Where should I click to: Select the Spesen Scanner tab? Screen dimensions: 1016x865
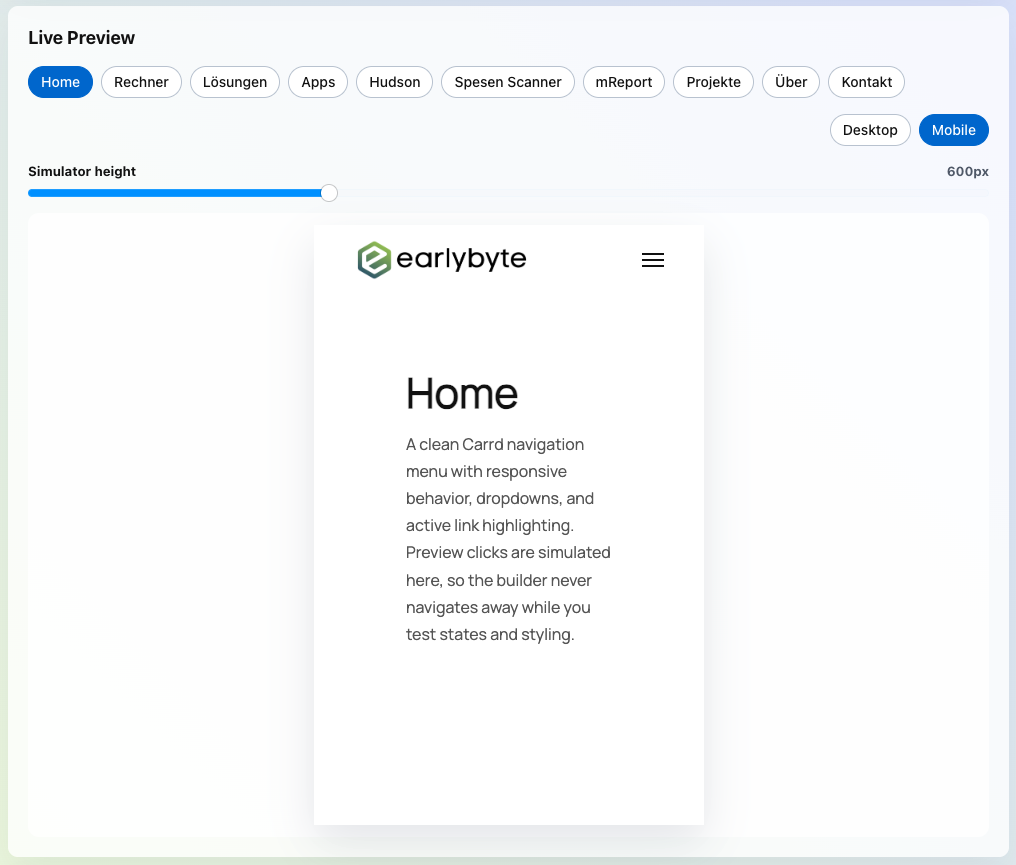coord(508,82)
